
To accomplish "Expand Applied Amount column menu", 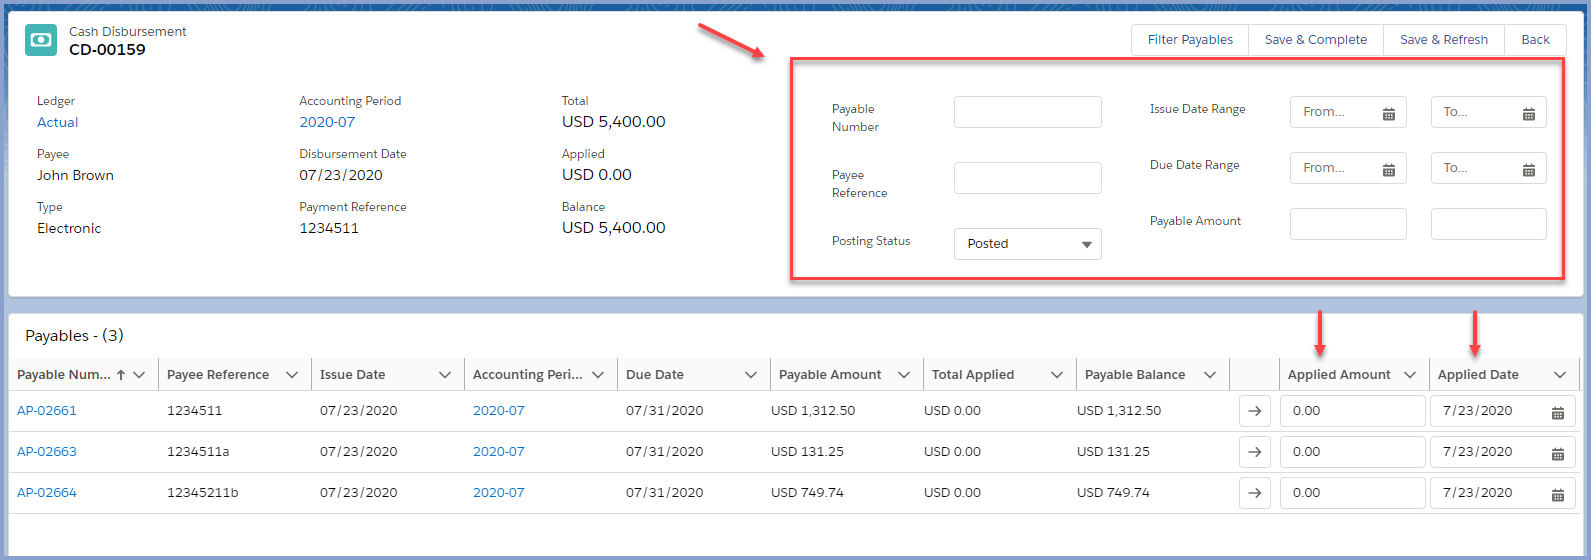I will [1410, 375].
